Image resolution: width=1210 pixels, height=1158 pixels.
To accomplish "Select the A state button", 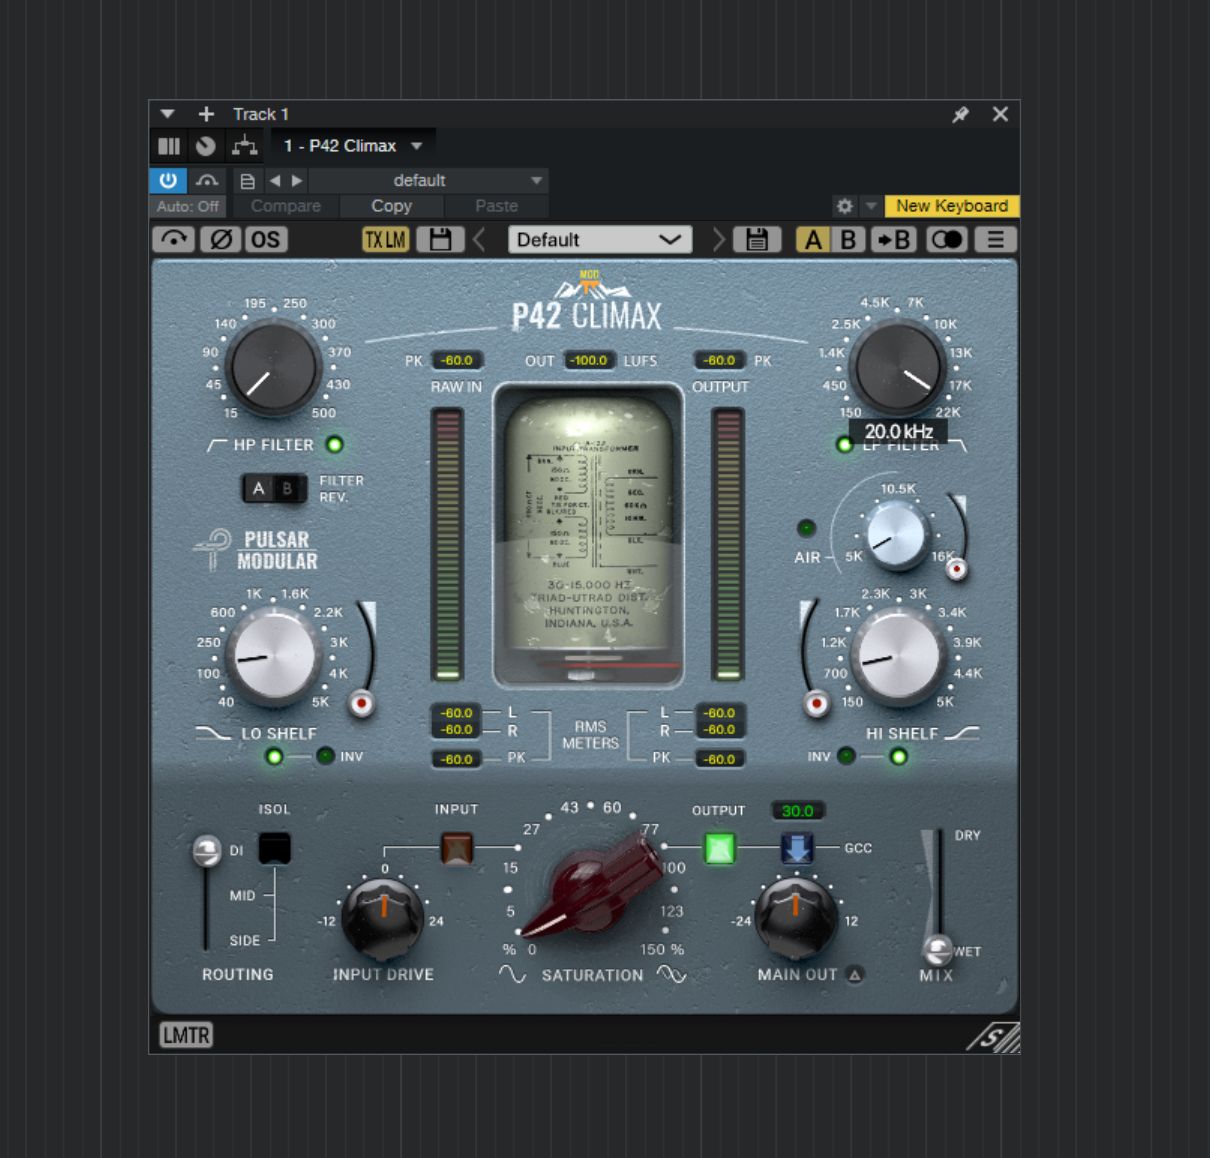I will click(x=813, y=240).
